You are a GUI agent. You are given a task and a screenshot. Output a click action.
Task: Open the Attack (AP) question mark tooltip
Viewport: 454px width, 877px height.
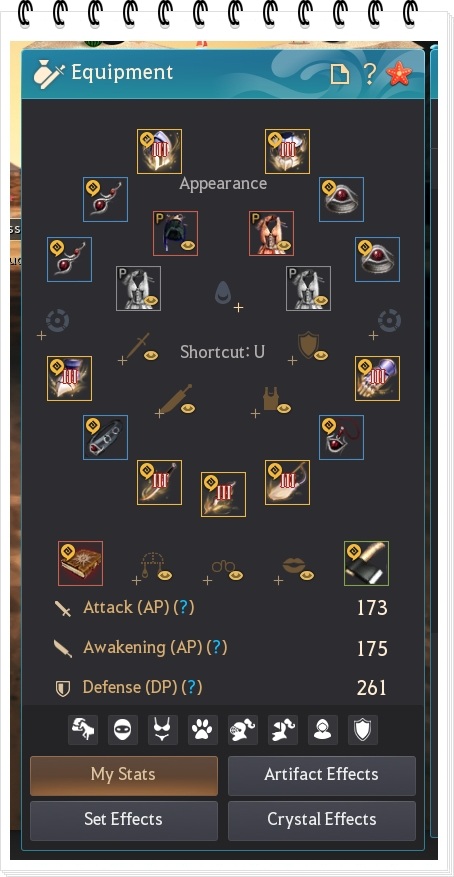click(x=184, y=607)
